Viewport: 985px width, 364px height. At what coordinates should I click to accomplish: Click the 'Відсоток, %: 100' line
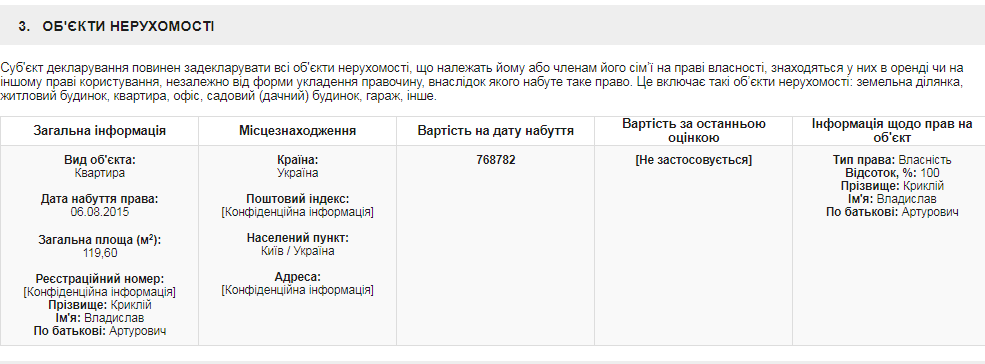pos(892,173)
